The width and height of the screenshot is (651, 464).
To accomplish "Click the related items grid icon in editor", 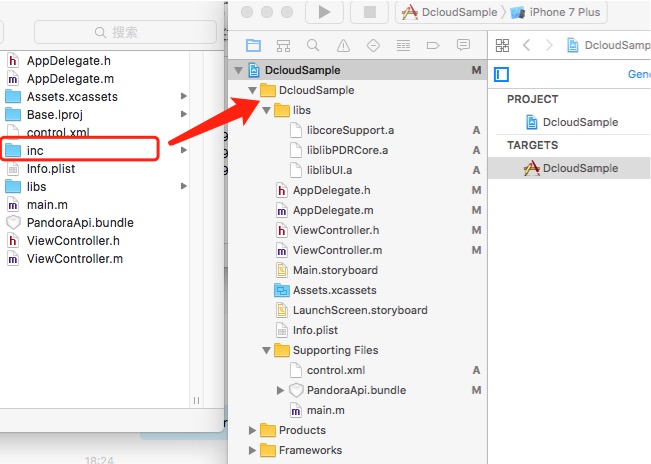I will (x=502, y=45).
